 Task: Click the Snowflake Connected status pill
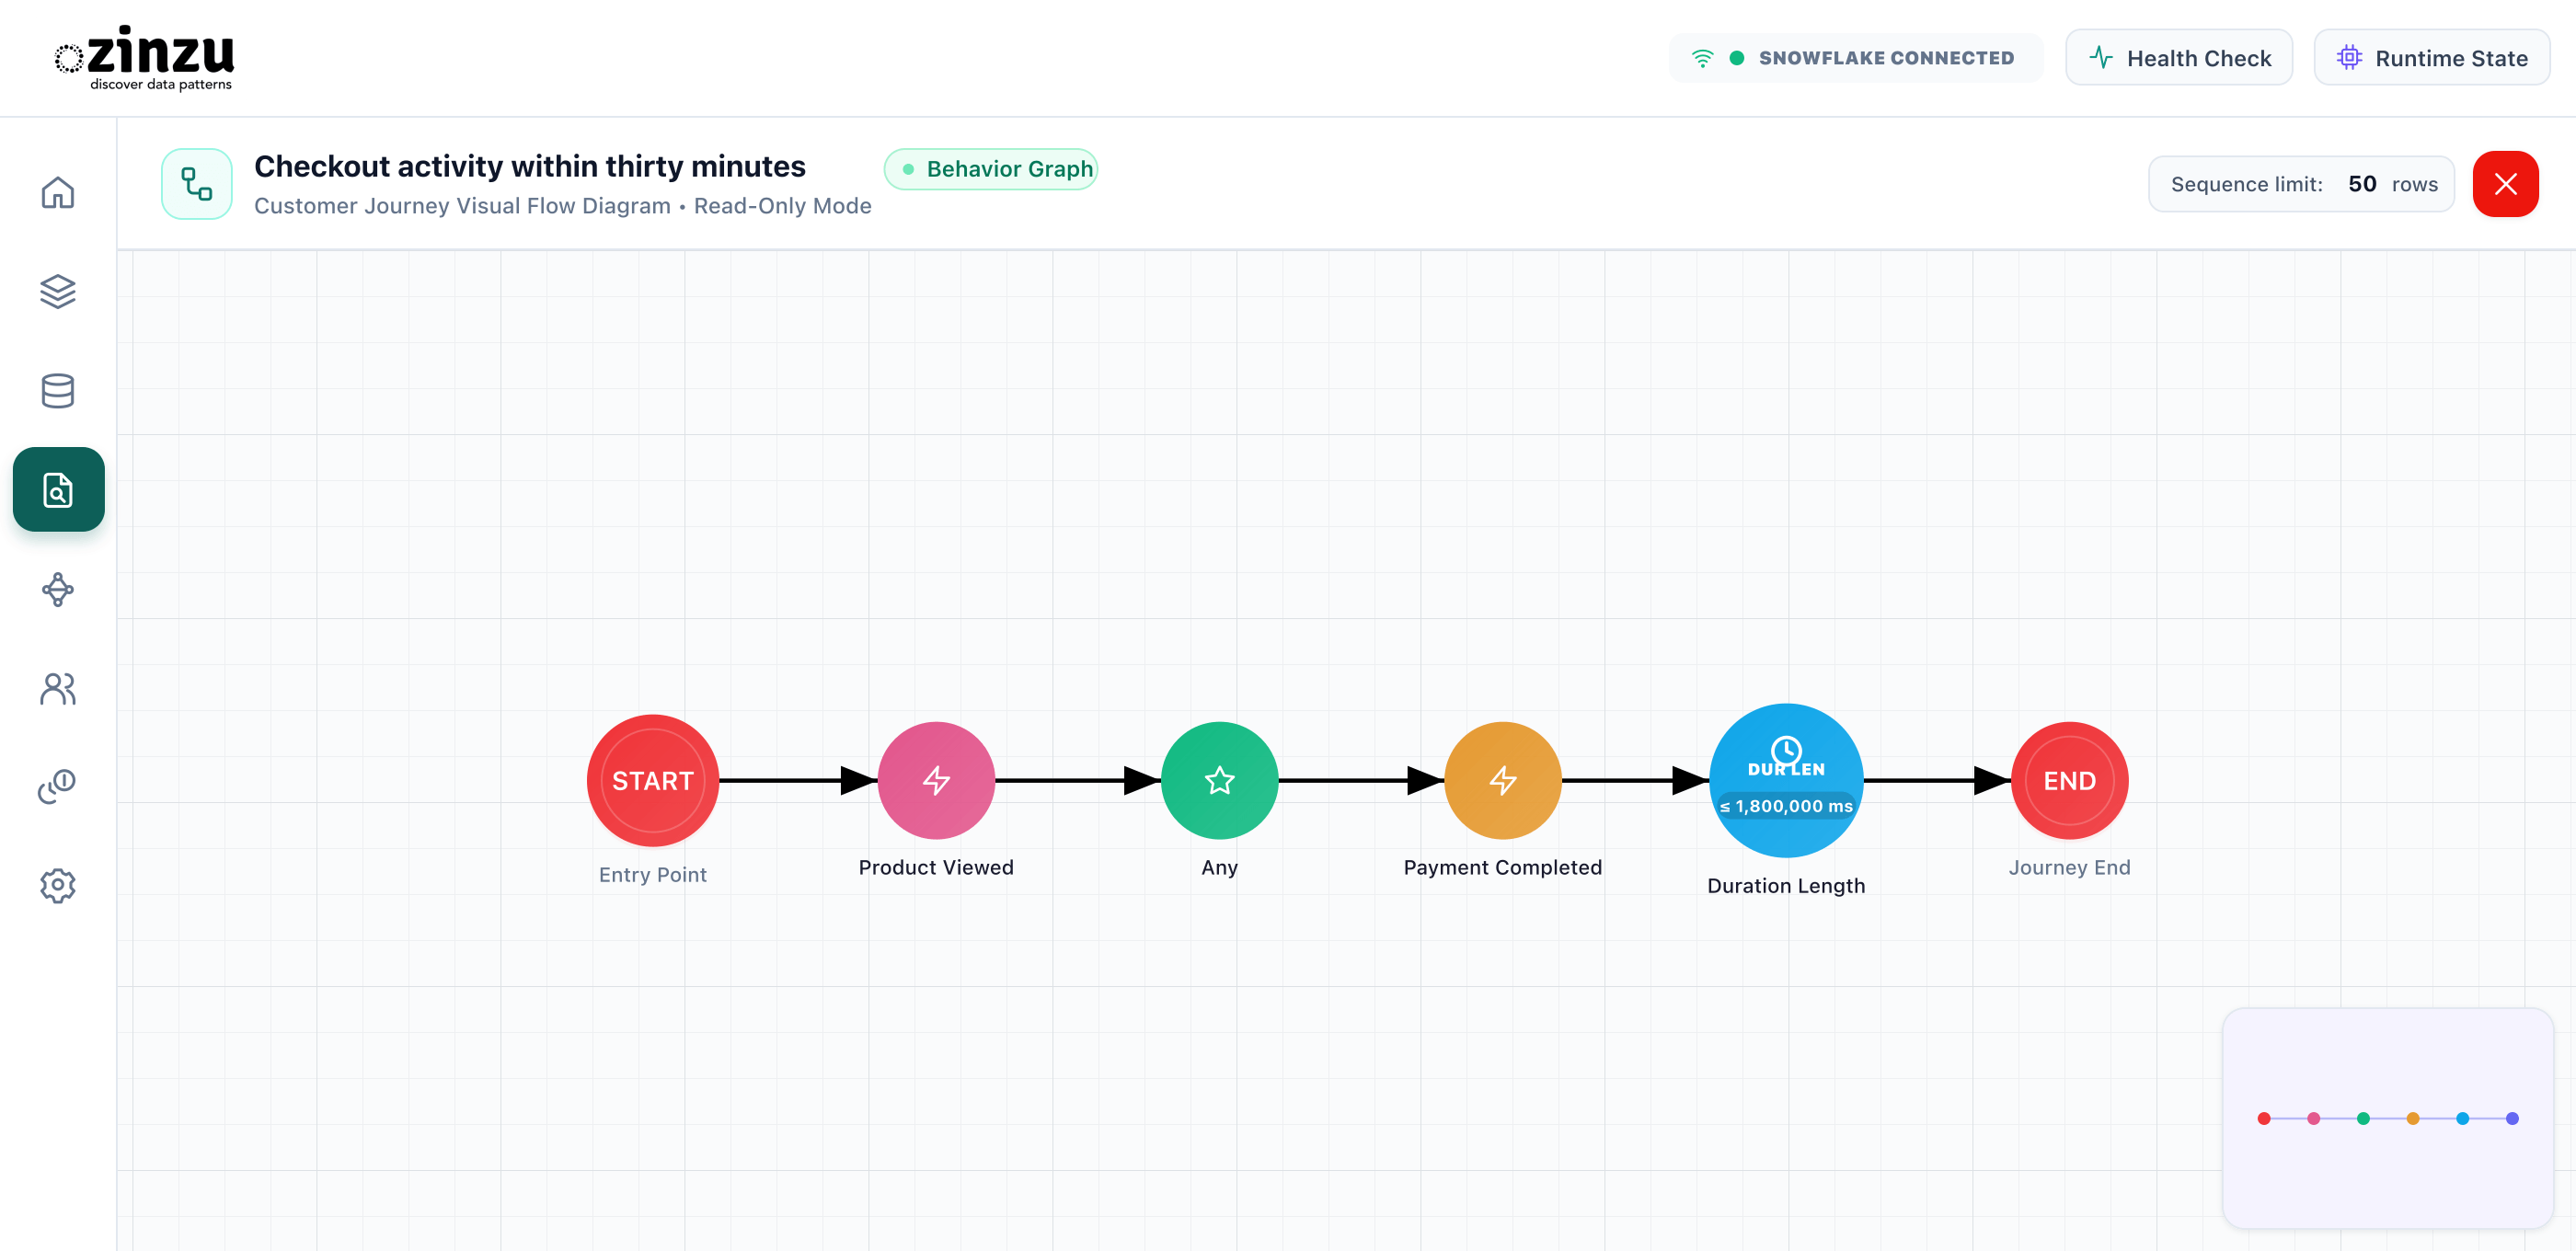tap(1856, 58)
